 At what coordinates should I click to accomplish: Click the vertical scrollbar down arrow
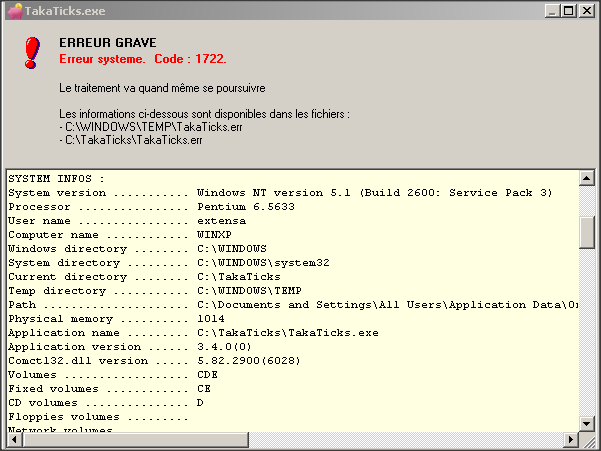(586, 424)
